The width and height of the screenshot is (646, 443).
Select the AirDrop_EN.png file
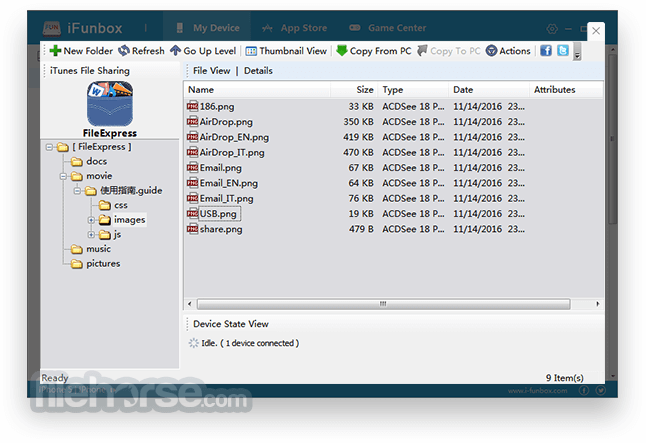click(234, 137)
